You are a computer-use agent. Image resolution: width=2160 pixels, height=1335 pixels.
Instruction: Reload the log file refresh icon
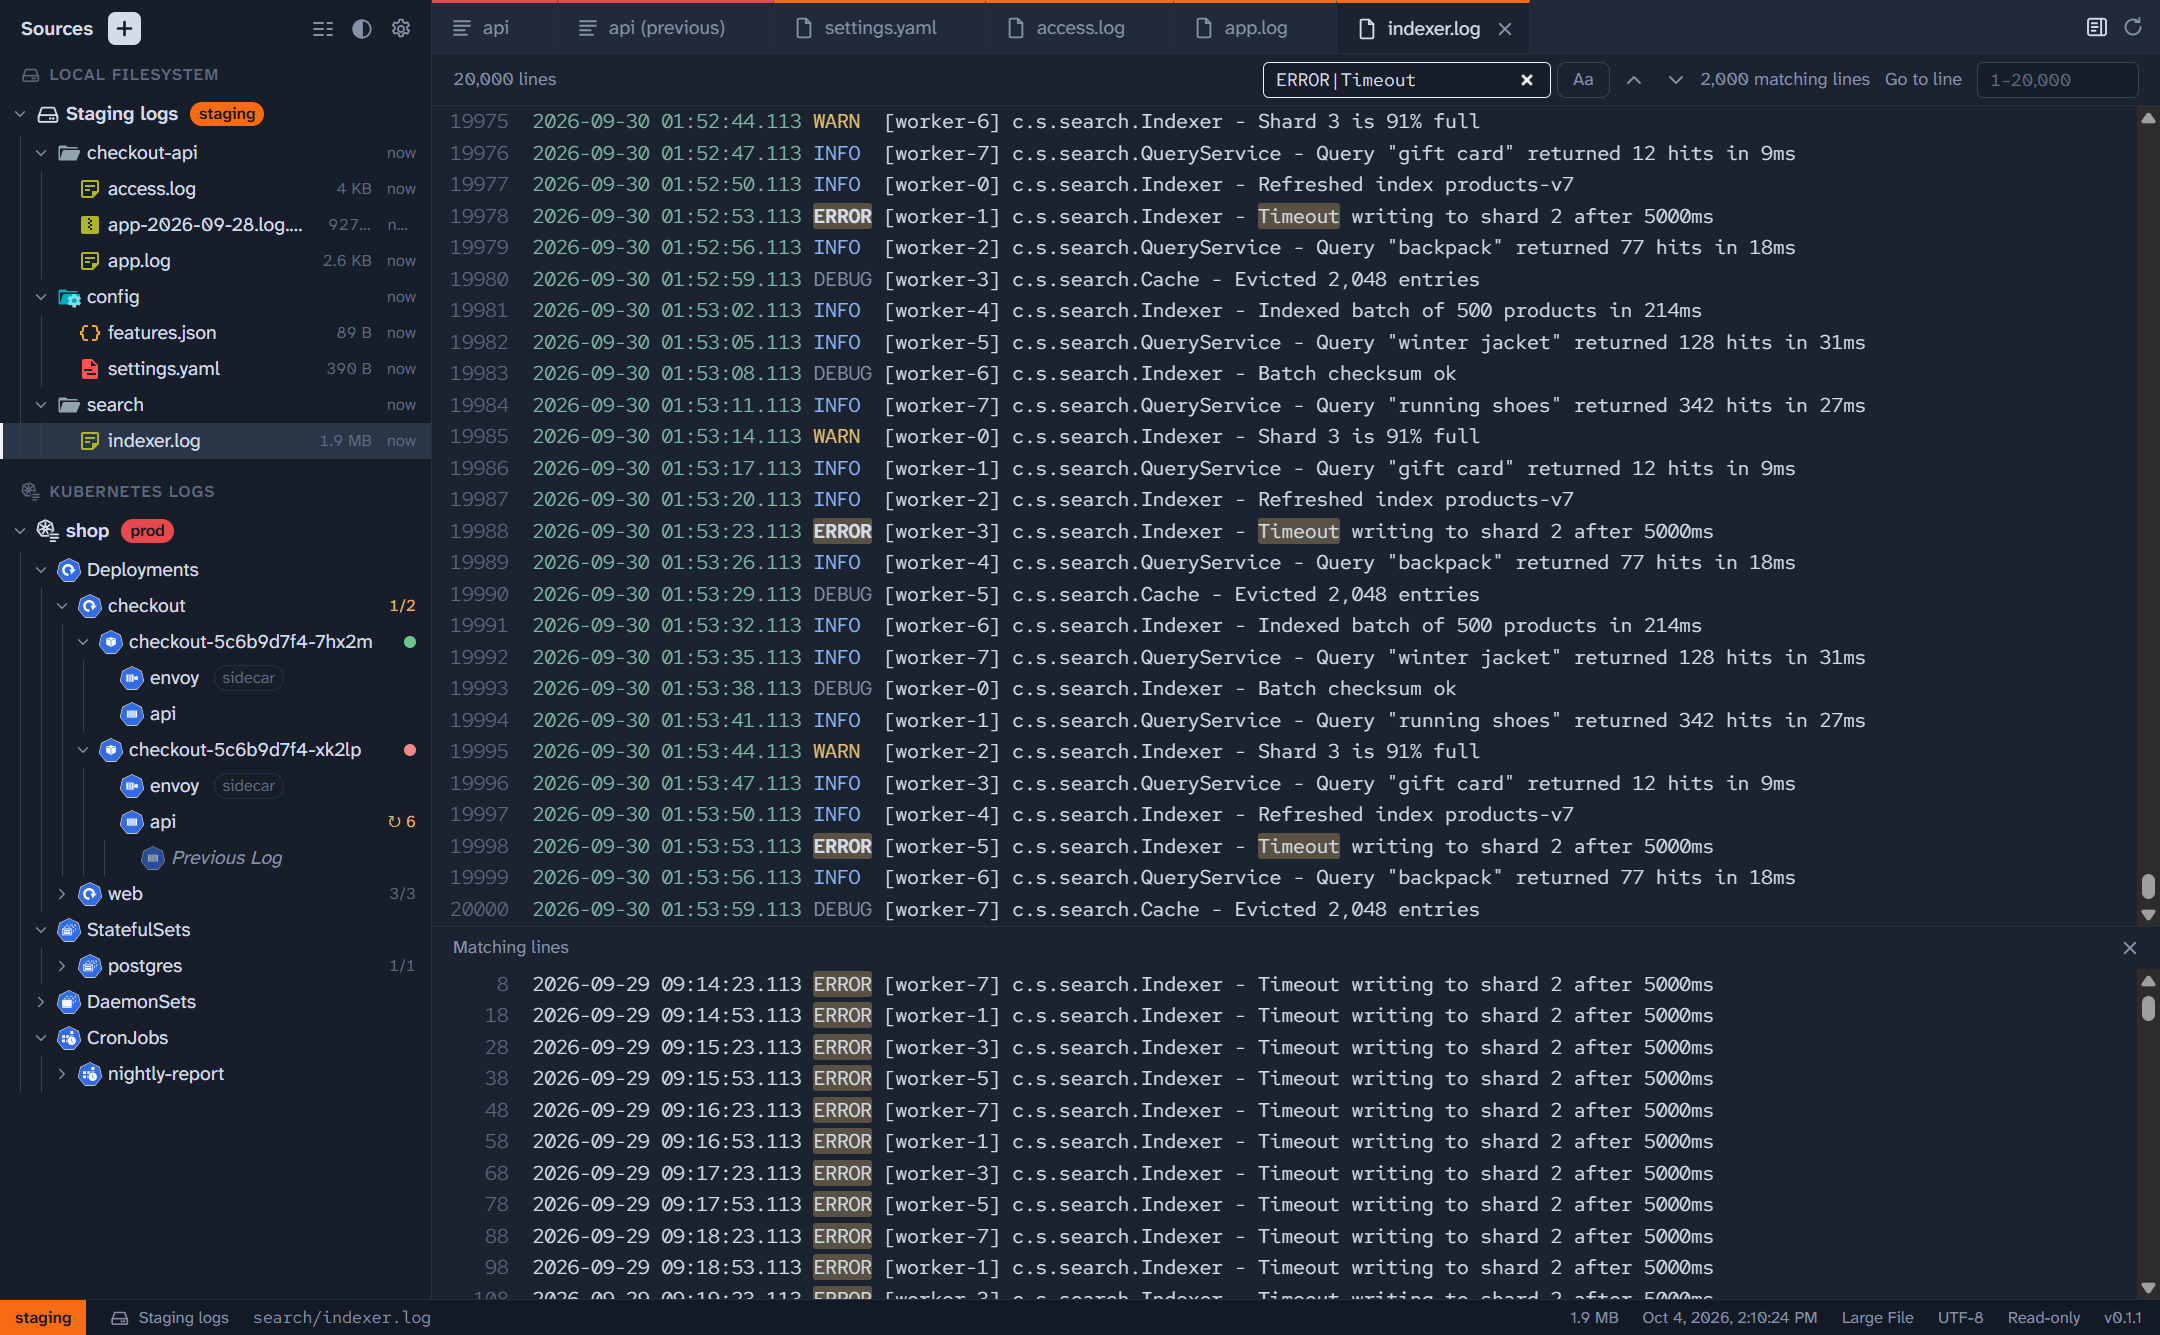(2133, 27)
